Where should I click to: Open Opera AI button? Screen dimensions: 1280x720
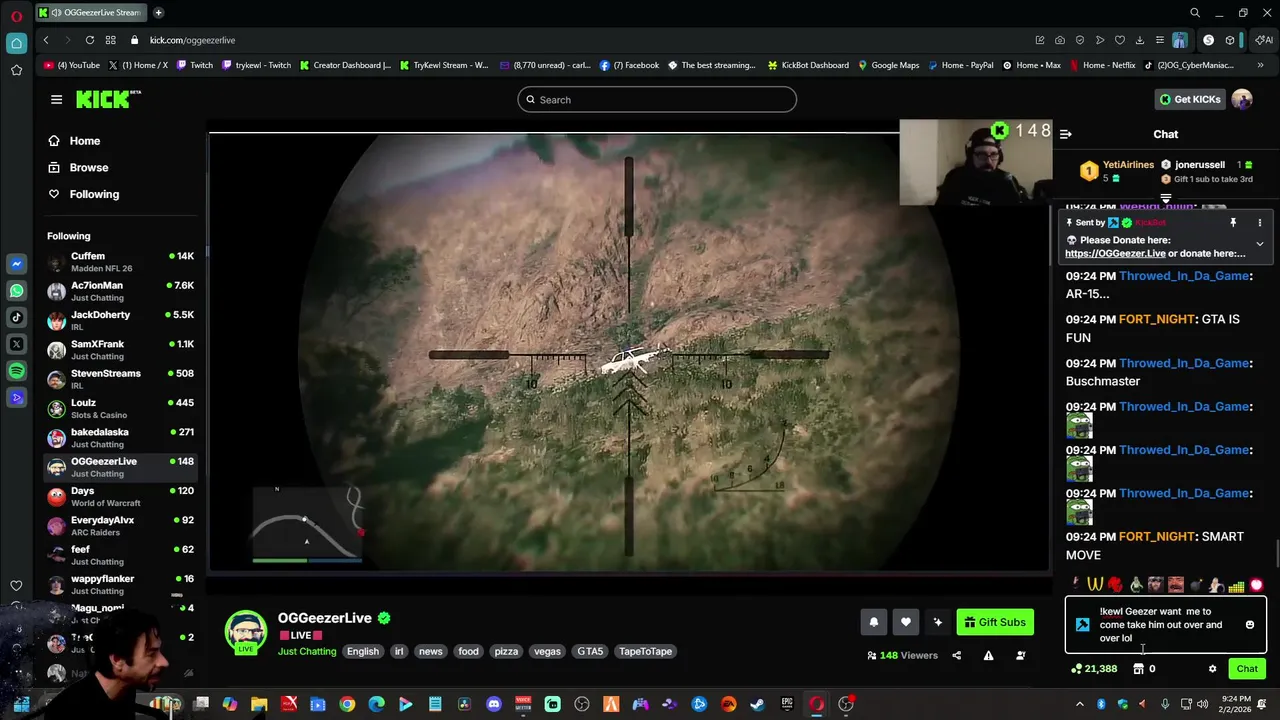1265,40
